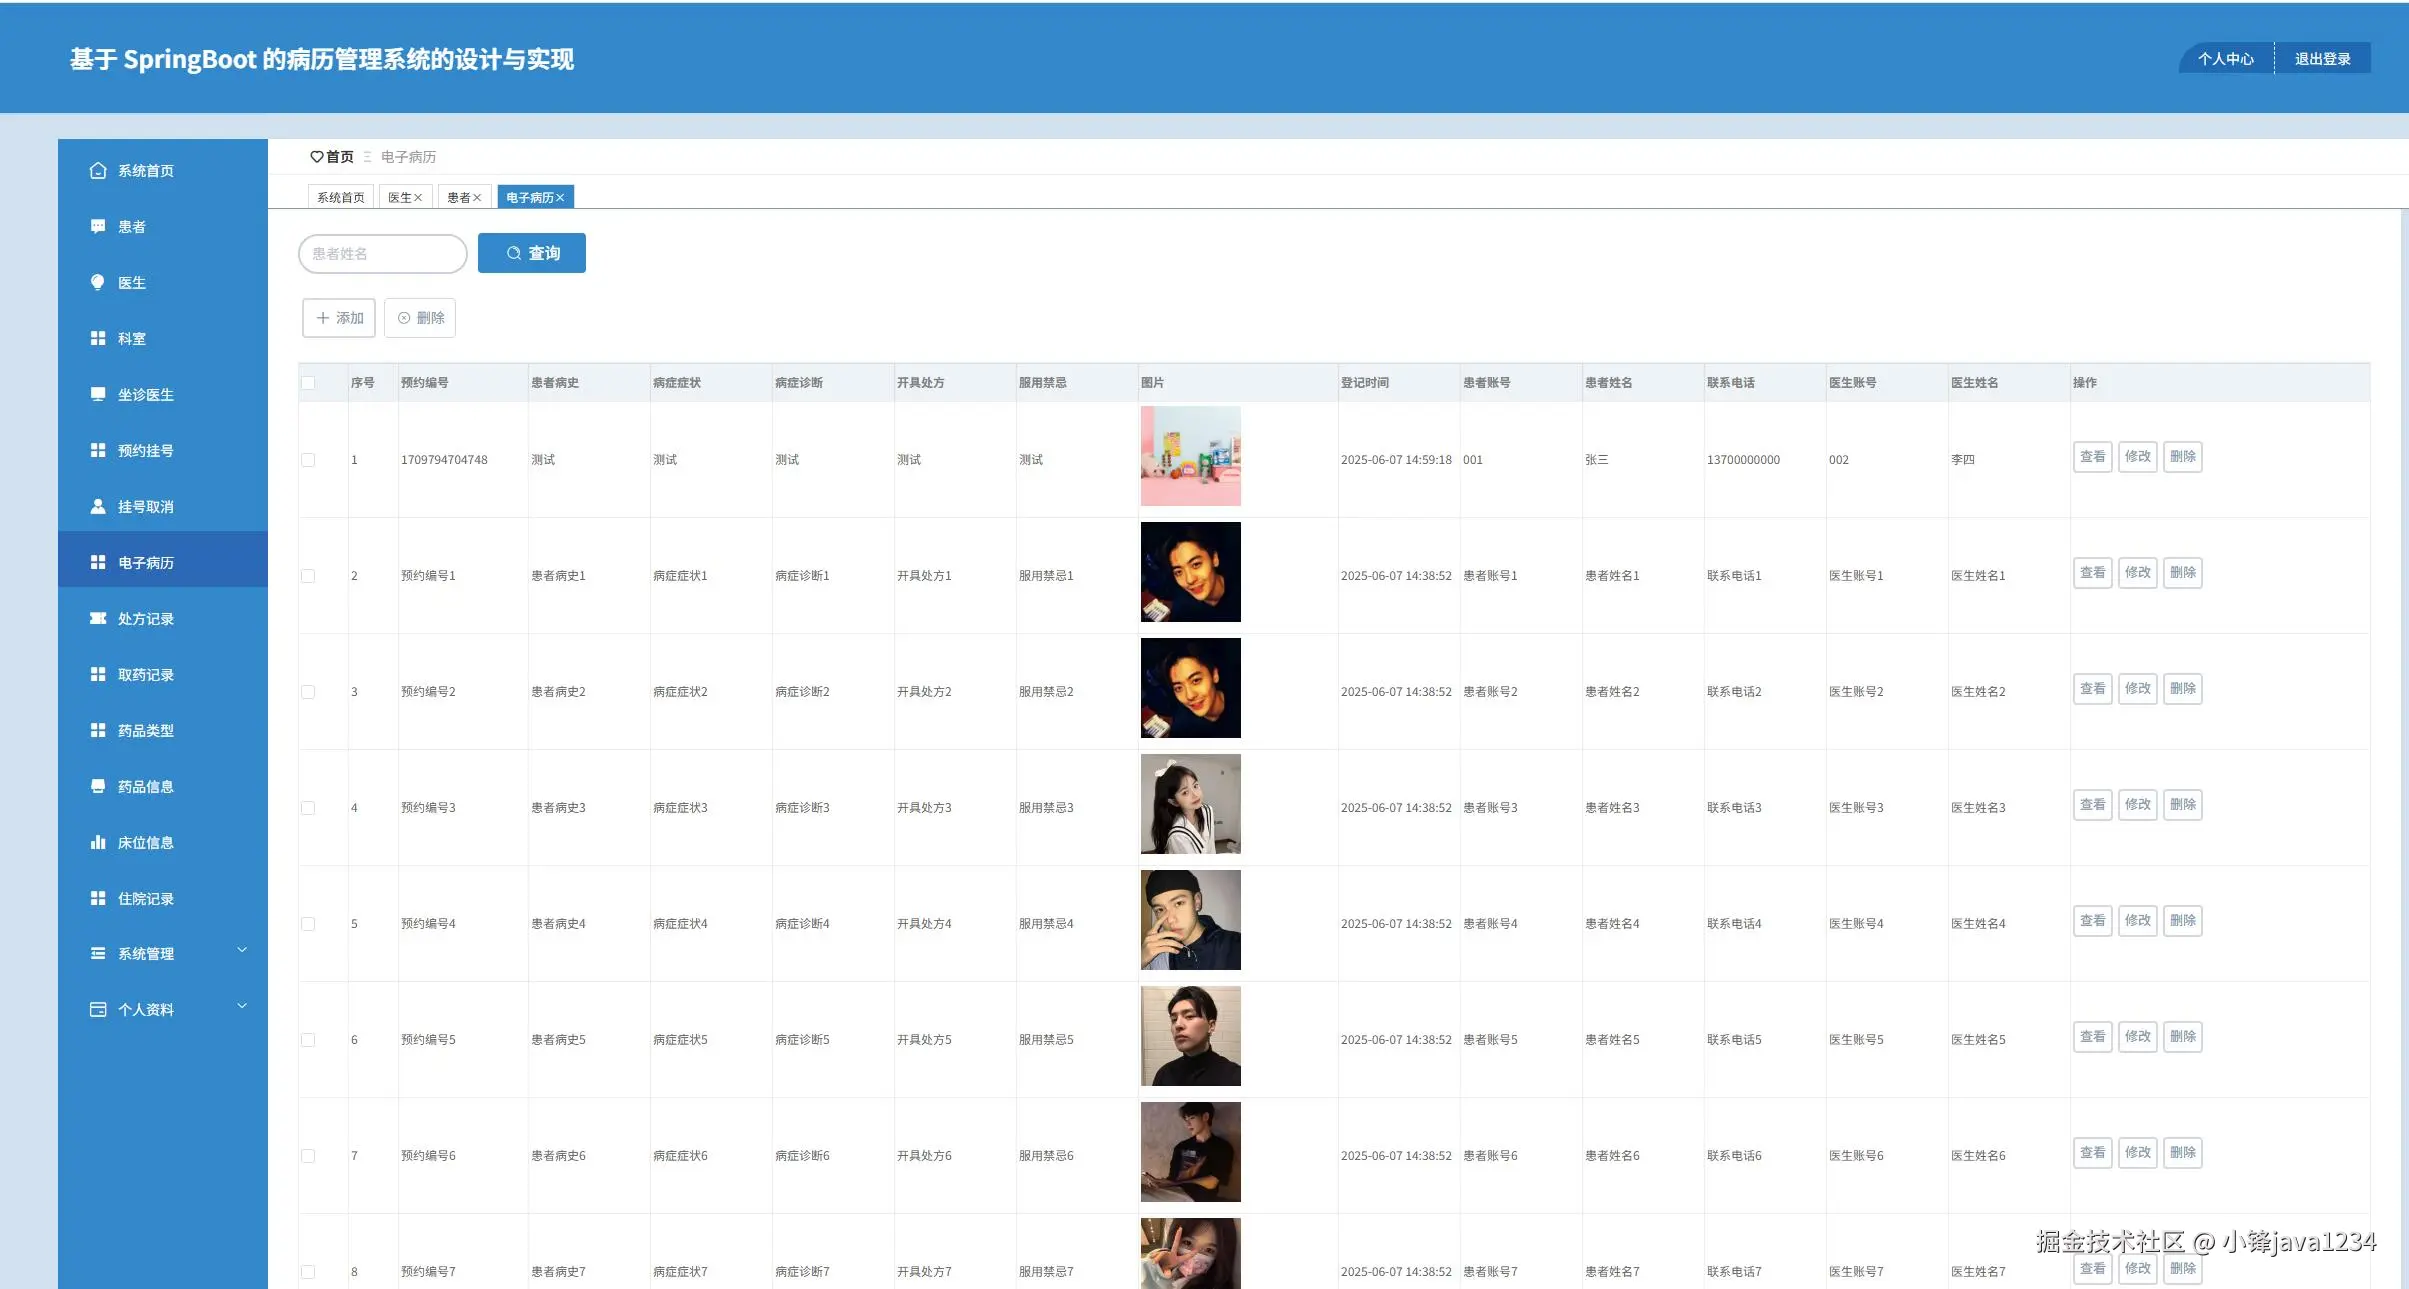Tick the select-all checkbox in table header
This screenshot has height=1289, width=2409.
[x=308, y=383]
